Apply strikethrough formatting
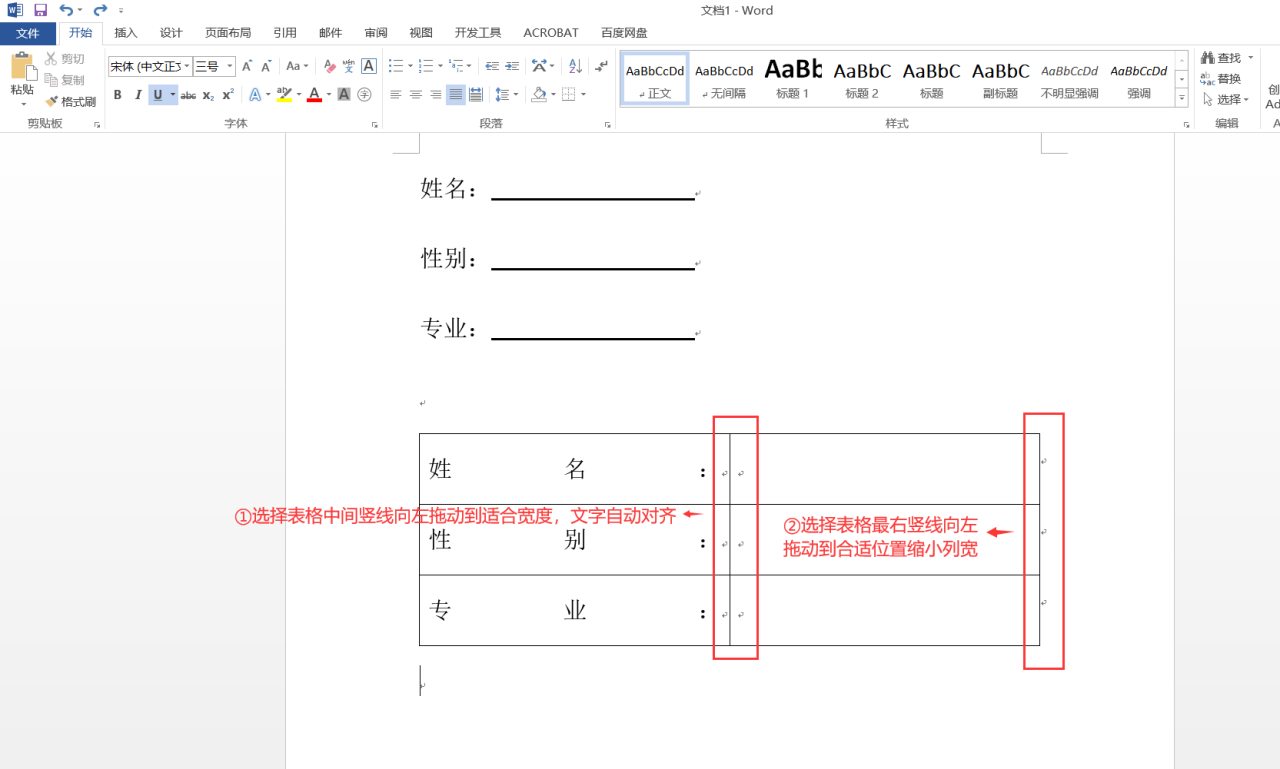This screenshot has height=769, width=1280. 188,95
